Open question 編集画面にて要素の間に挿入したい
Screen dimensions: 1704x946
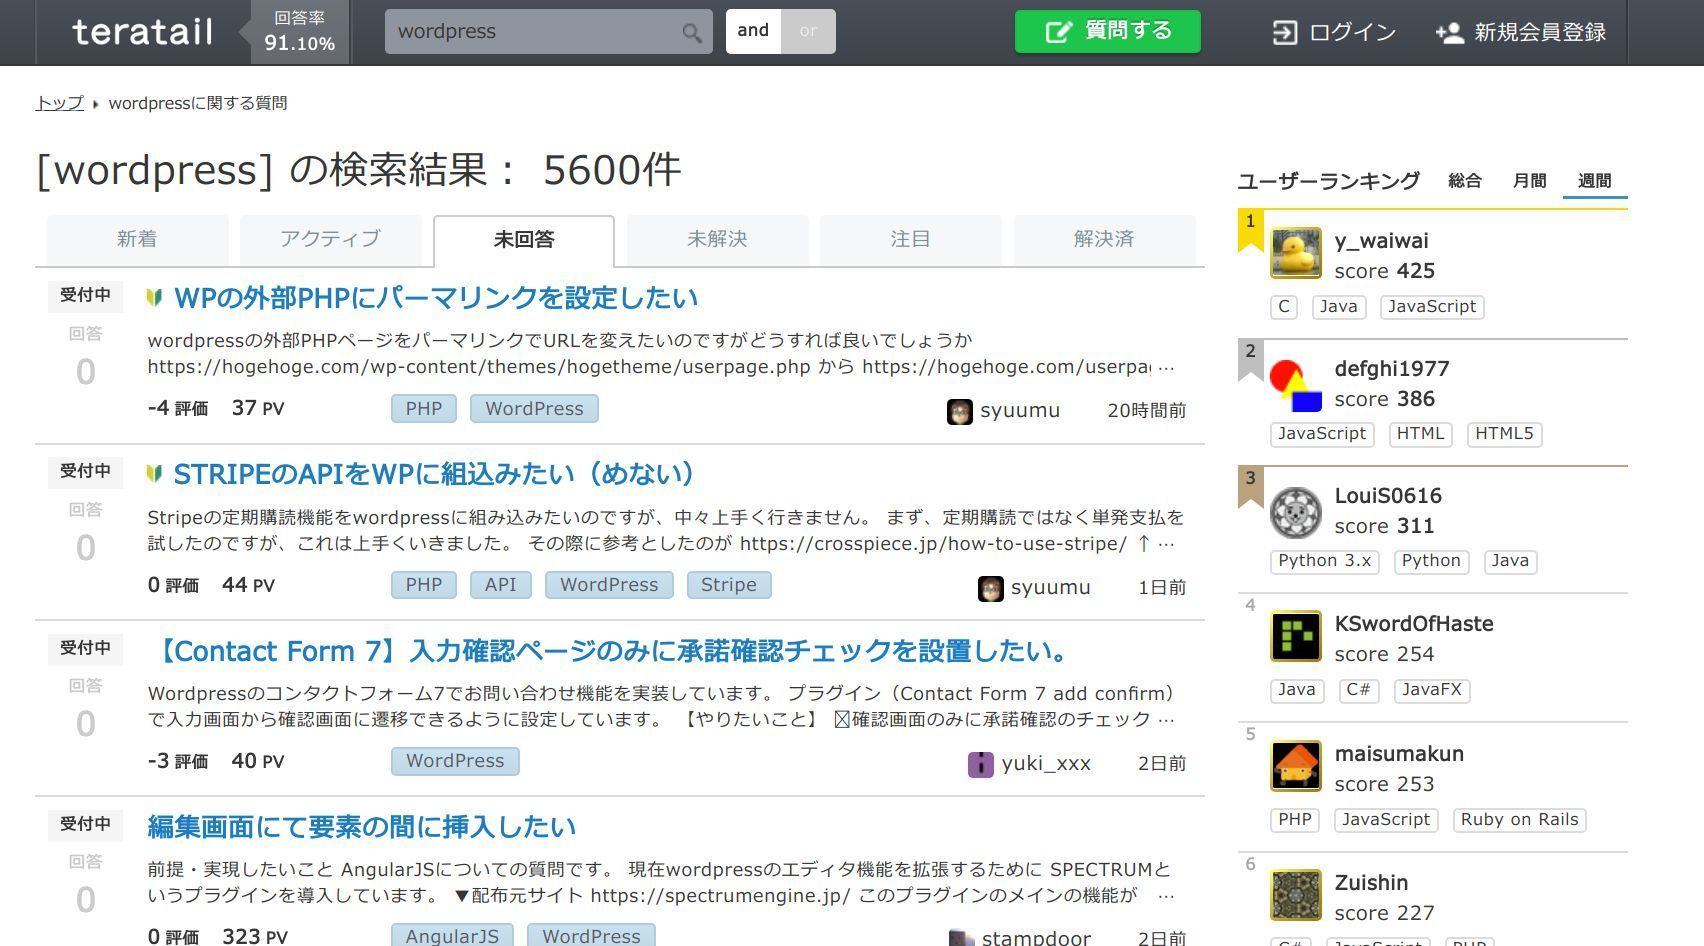pos(362,827)
